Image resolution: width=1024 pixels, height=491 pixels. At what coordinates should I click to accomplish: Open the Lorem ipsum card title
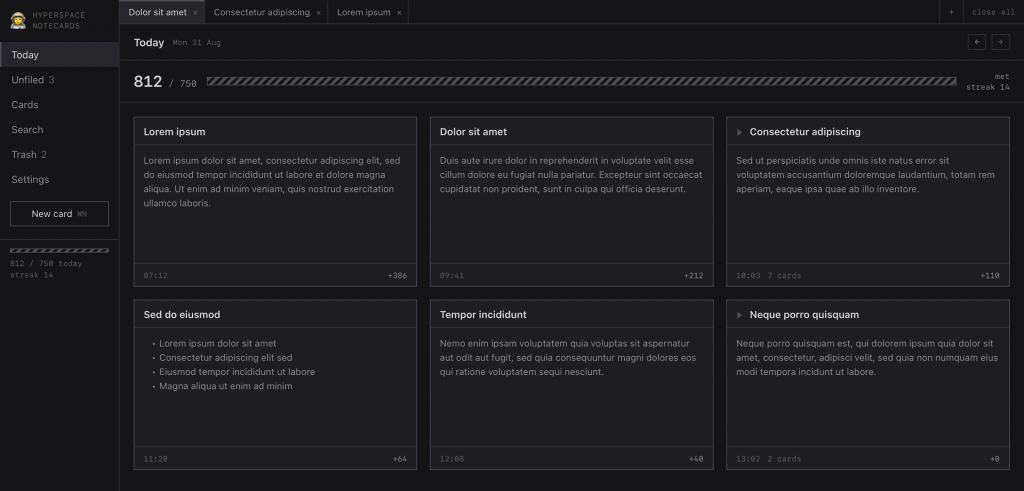(x=174, y=132)
